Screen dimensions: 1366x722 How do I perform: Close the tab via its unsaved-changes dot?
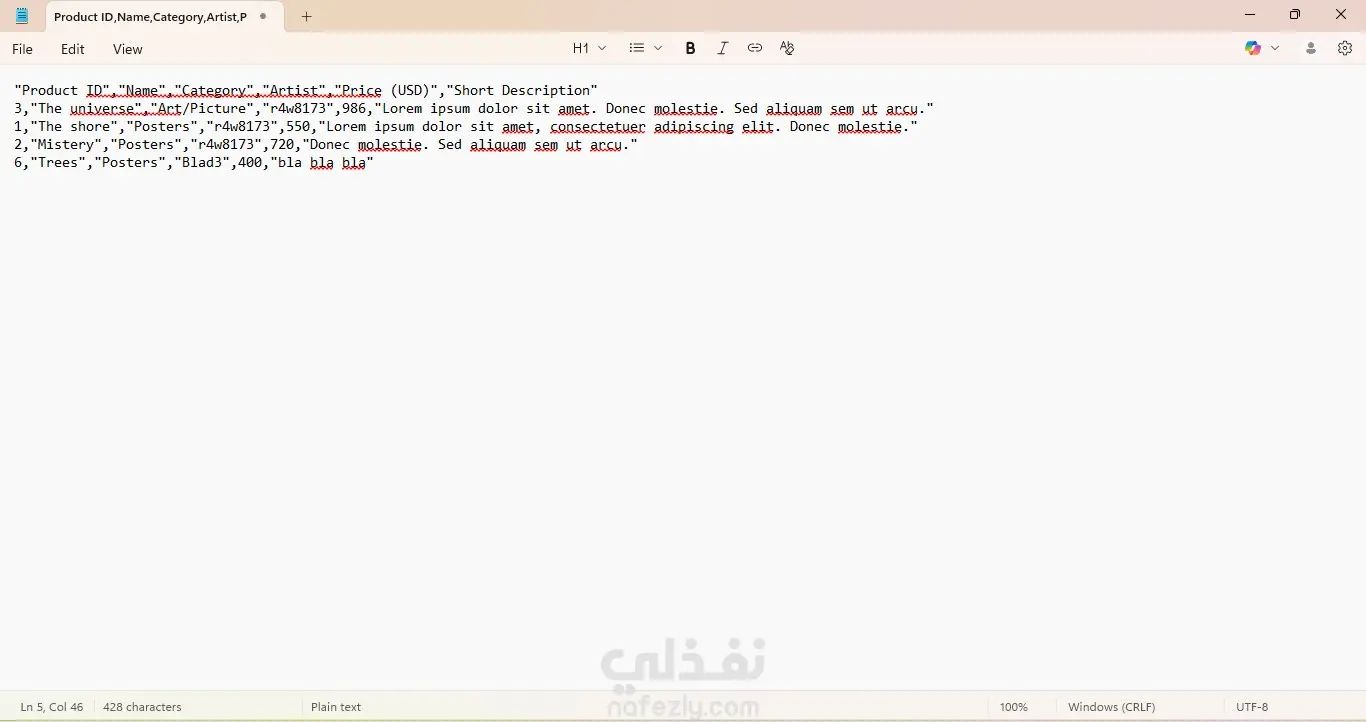click(263, 17)
